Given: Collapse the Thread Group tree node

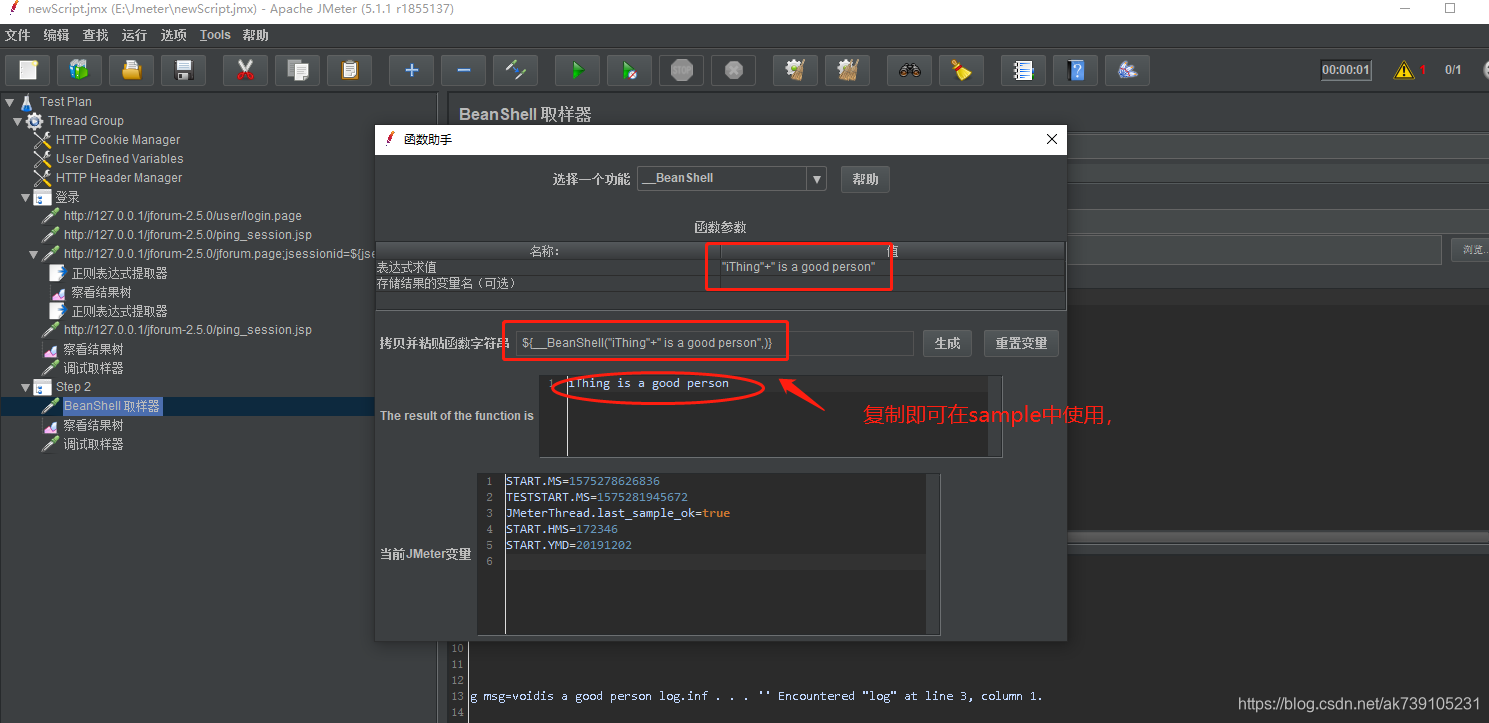Looking at the screenshot, I should [18, 121].
